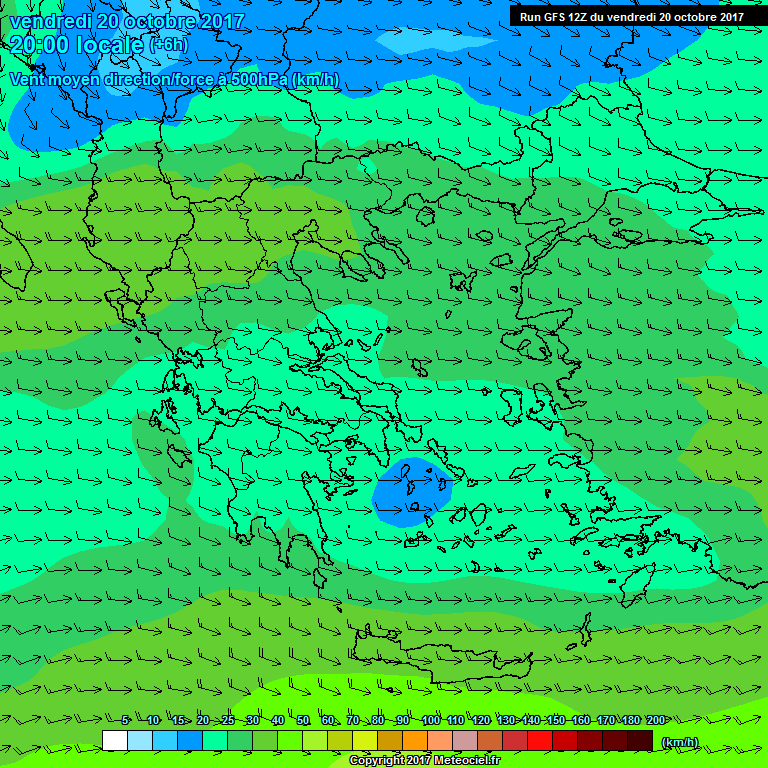Screen dimensions: 768x768
Task: Click the (km/h) unit label beside legend
Action: 681,742
